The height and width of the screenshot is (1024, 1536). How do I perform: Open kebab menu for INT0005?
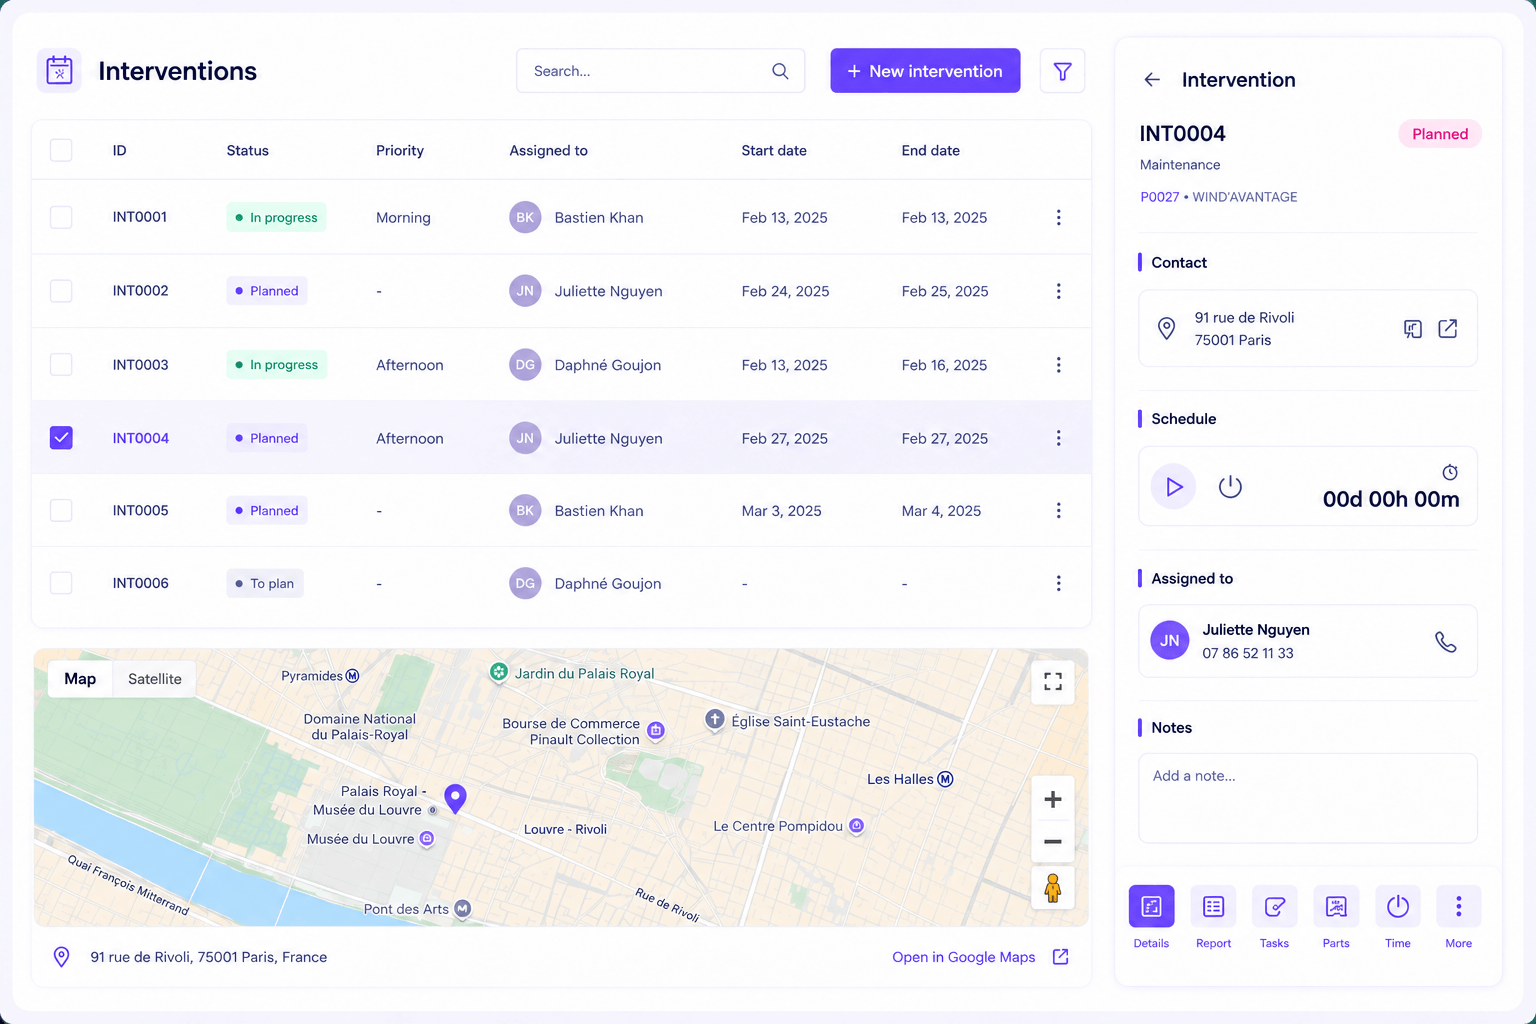point(1058,511)
